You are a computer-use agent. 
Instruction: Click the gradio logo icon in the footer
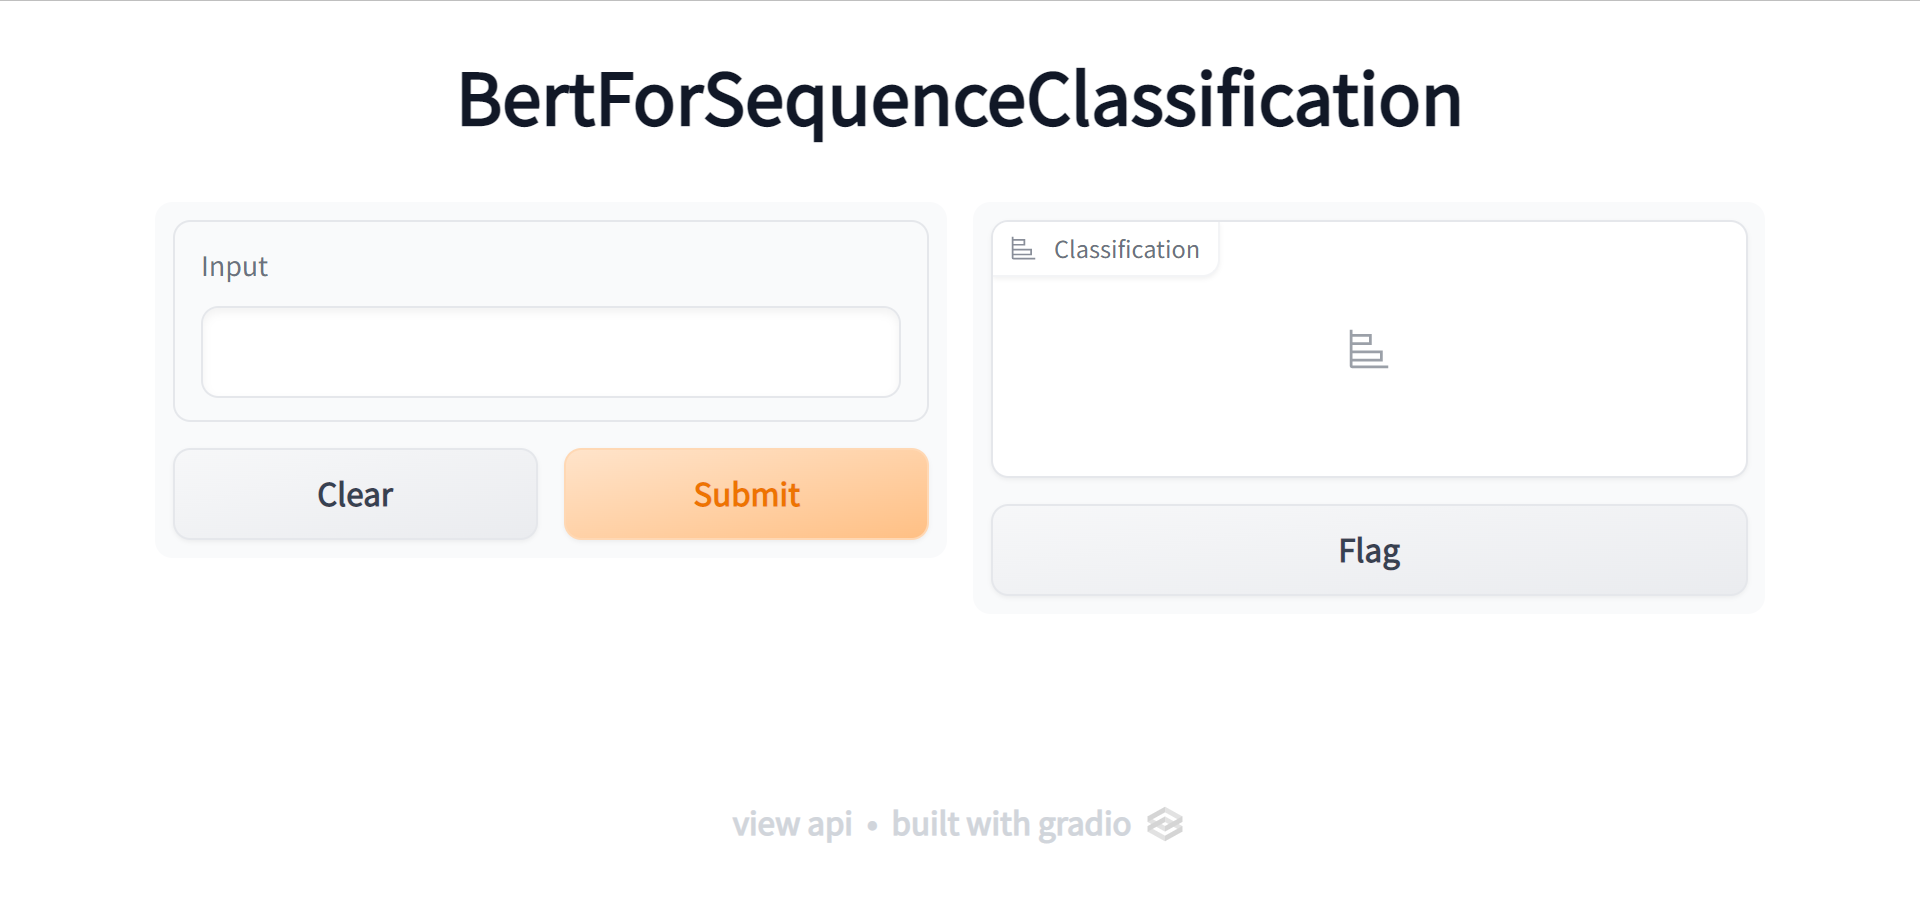pos(1165,824)
